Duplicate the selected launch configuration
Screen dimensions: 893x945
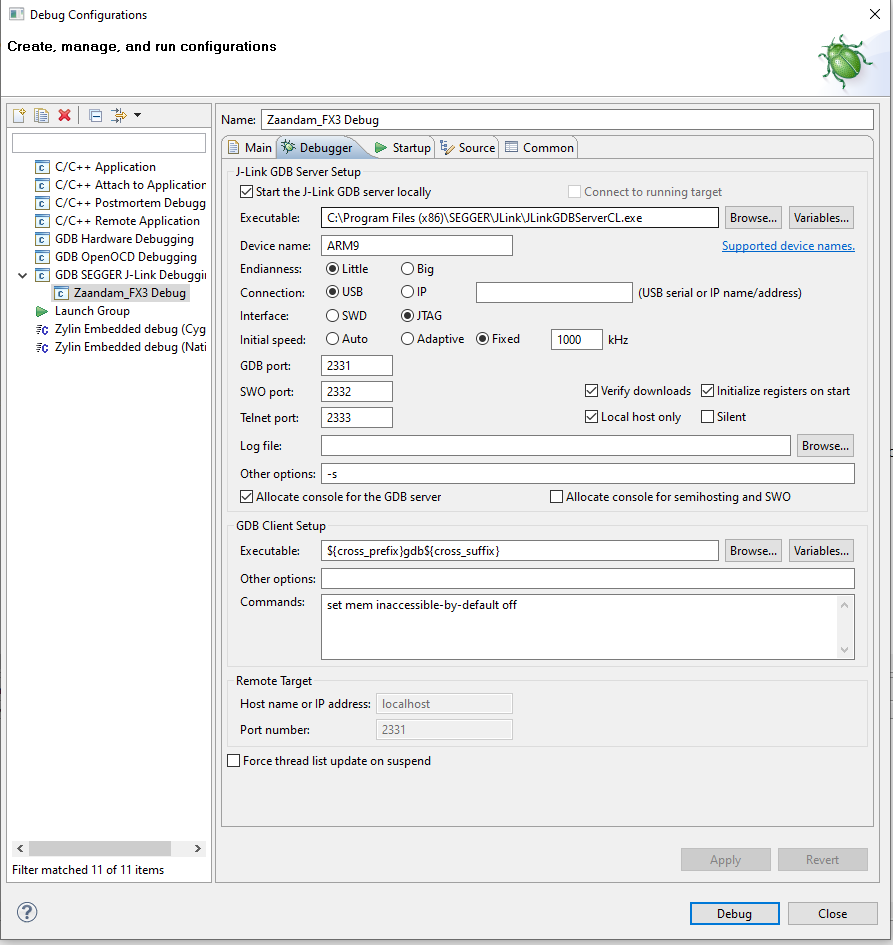coord(41,115)
